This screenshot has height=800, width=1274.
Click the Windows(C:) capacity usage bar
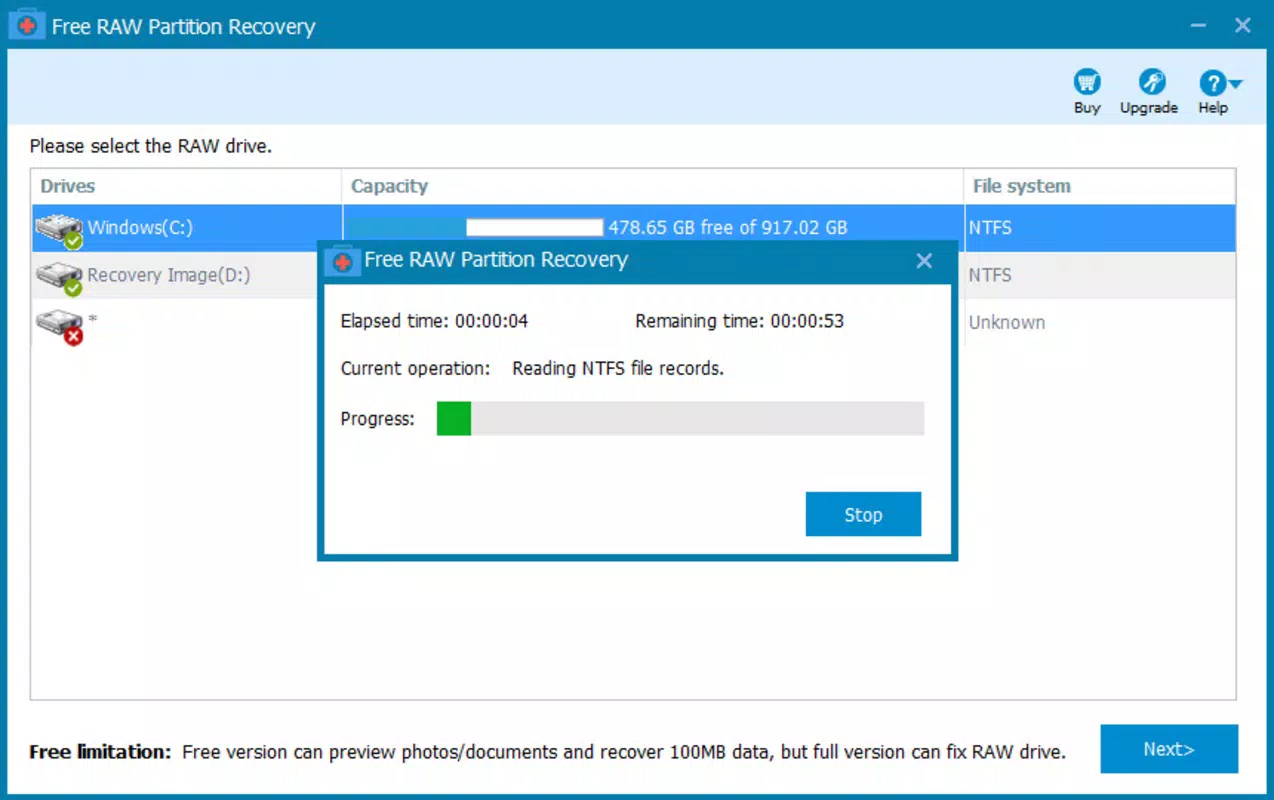[x=476, y=227]
